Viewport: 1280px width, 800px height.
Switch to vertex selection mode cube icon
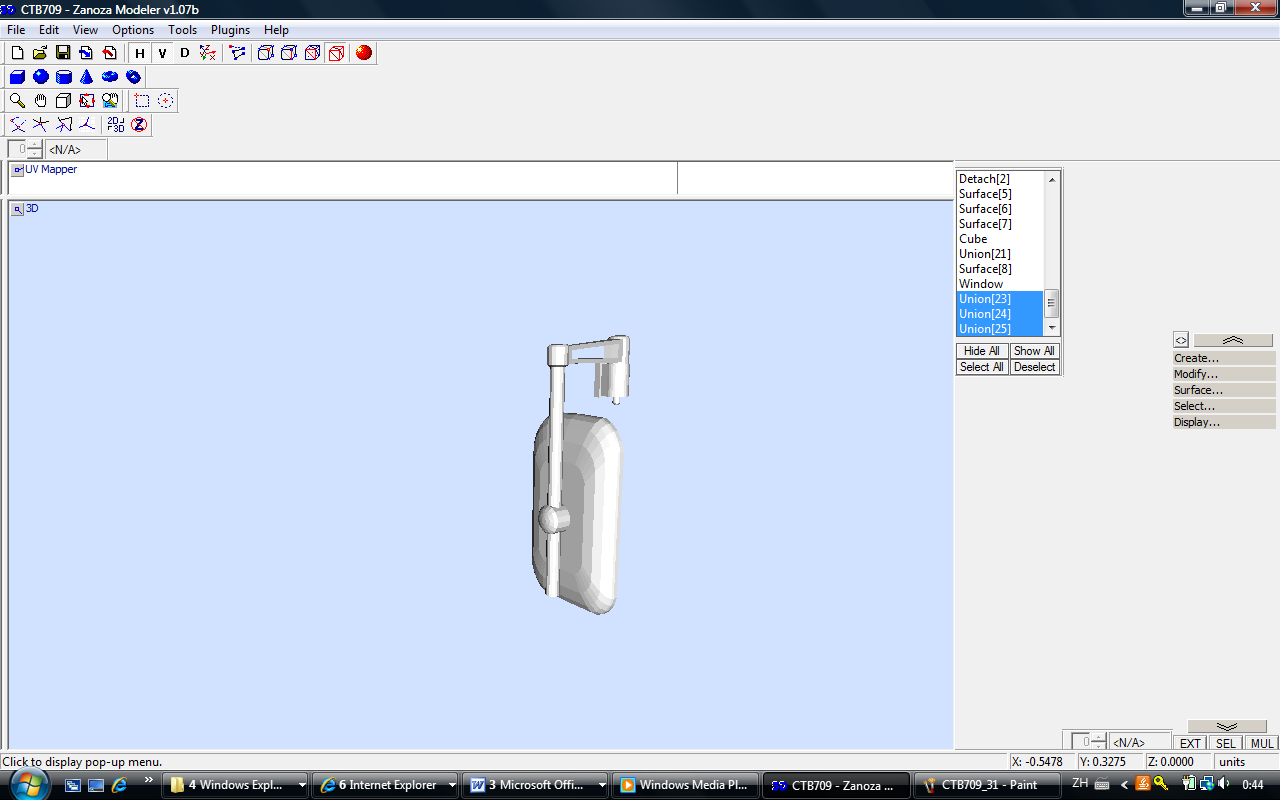266,53
